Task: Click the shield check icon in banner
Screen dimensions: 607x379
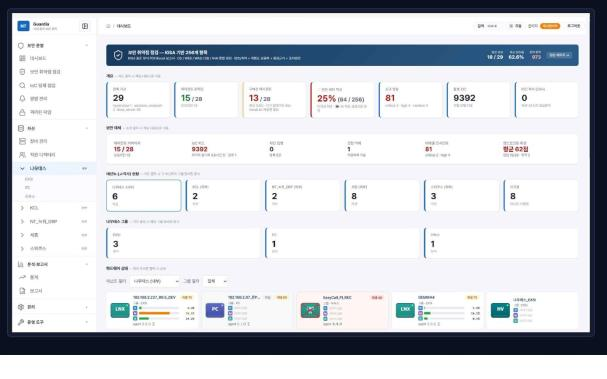Action: pyautogui.click(x=118, y=55)
